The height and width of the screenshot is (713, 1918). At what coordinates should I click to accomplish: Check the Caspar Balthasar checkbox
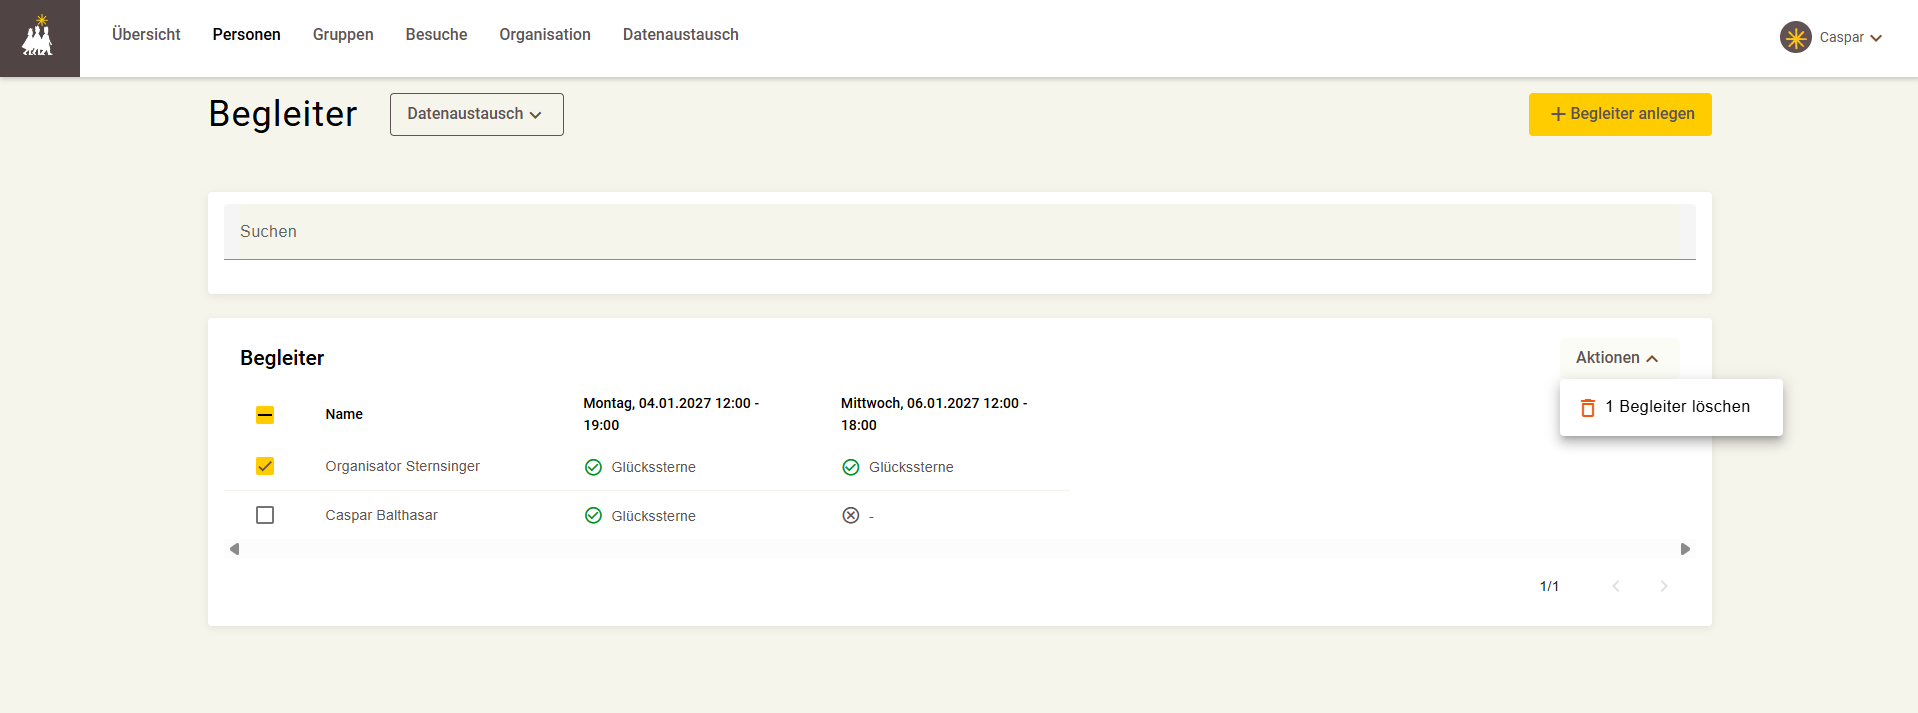point(265,515)
